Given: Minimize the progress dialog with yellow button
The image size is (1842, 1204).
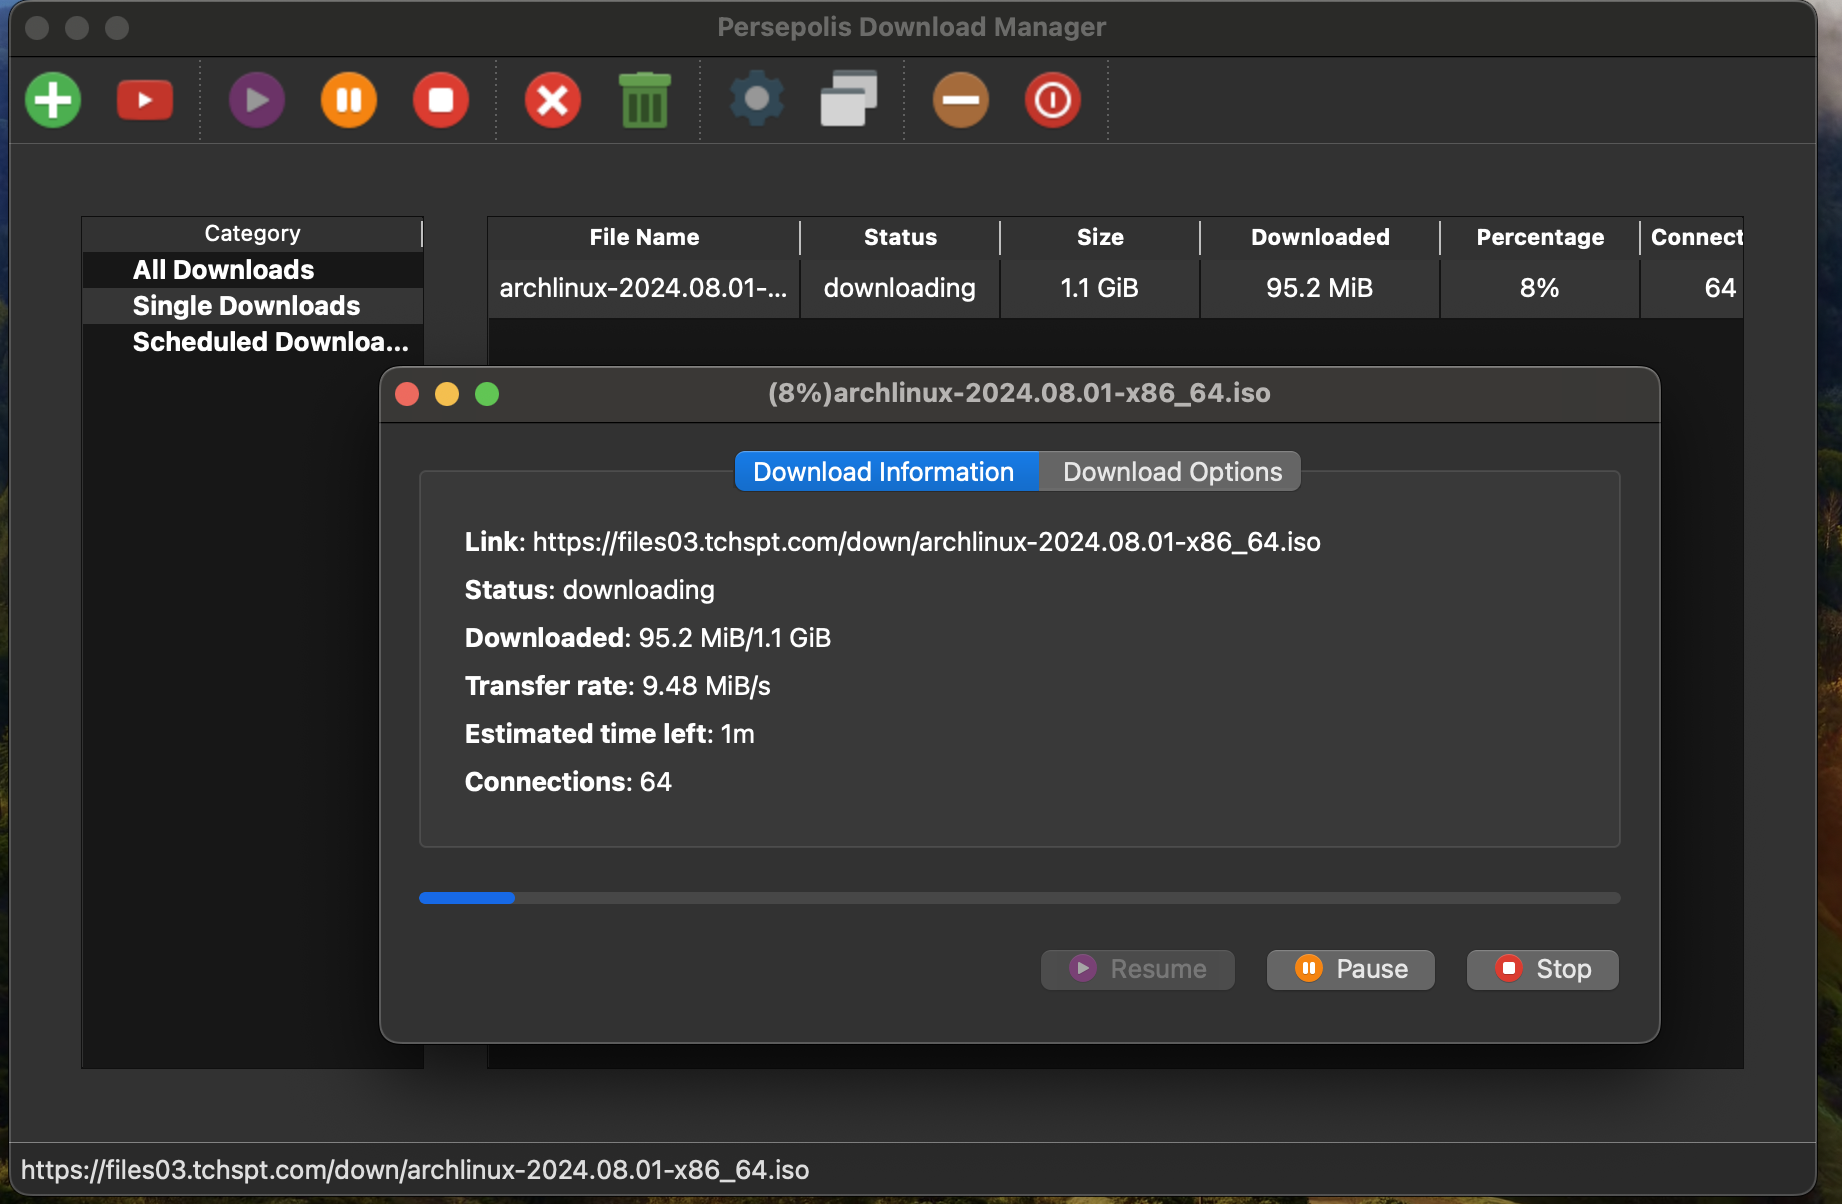Looking at the screenshot, I should point(447,394).
